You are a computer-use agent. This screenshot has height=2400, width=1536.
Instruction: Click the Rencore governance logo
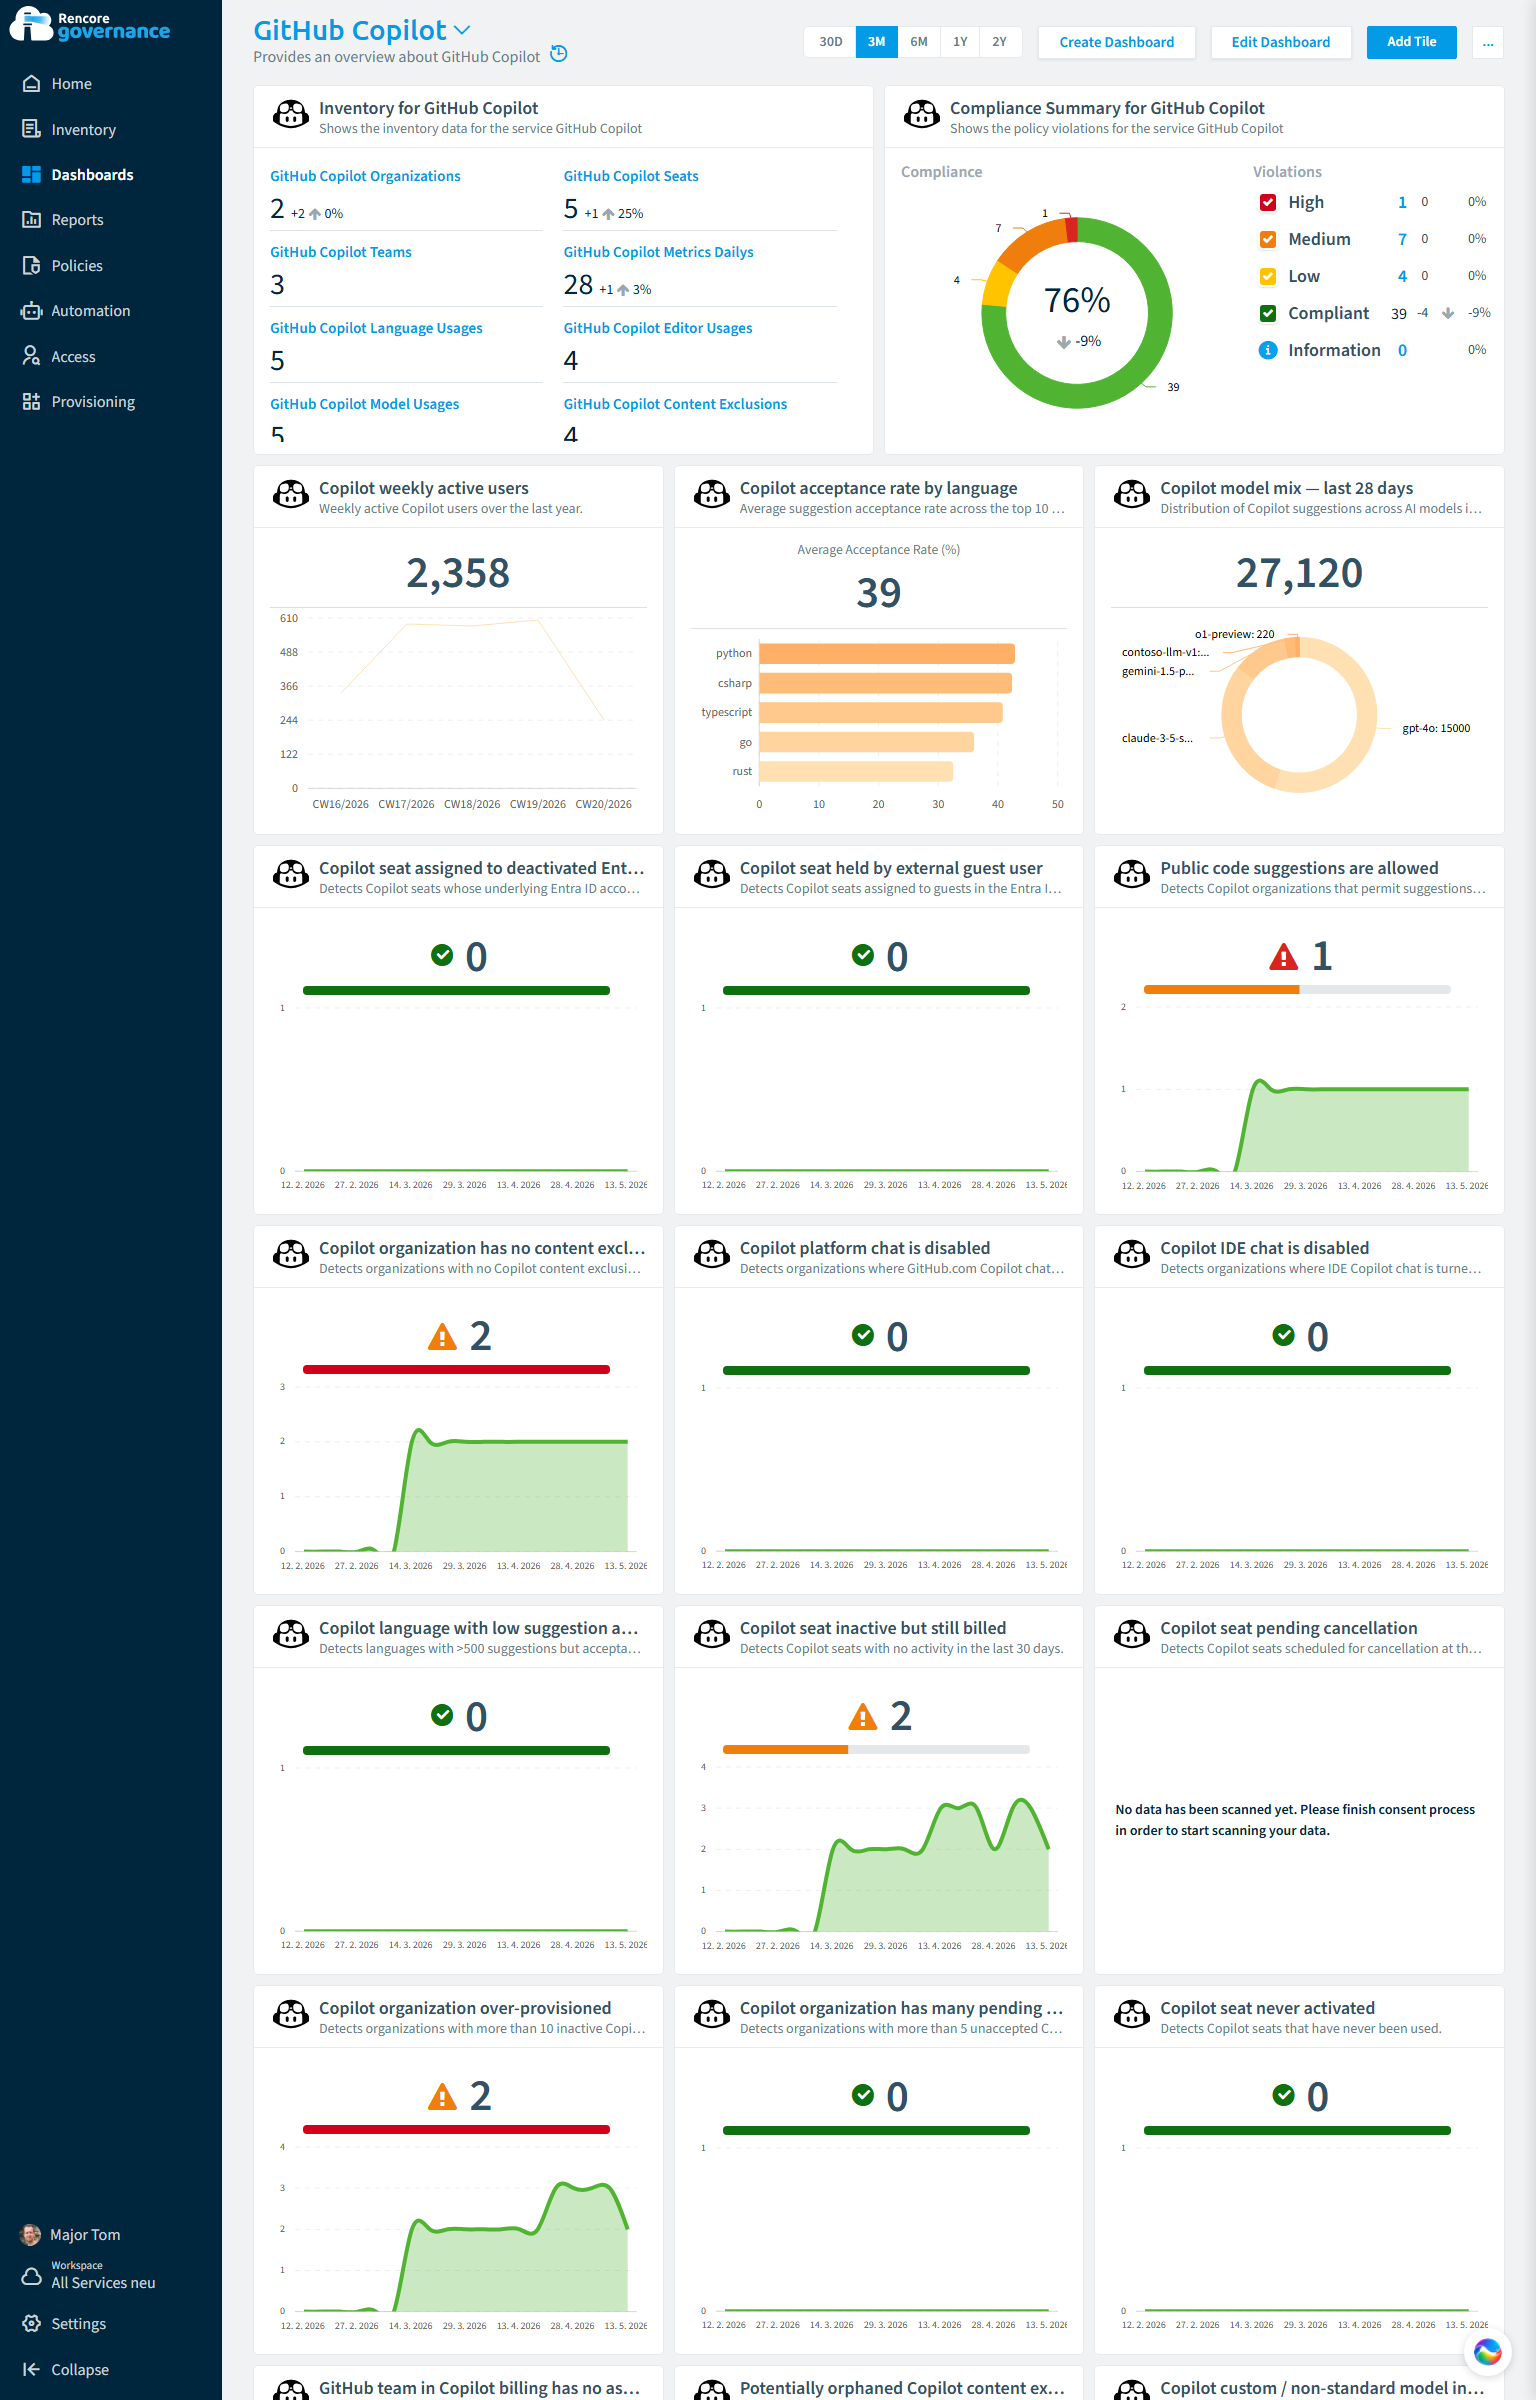(90, 25)
